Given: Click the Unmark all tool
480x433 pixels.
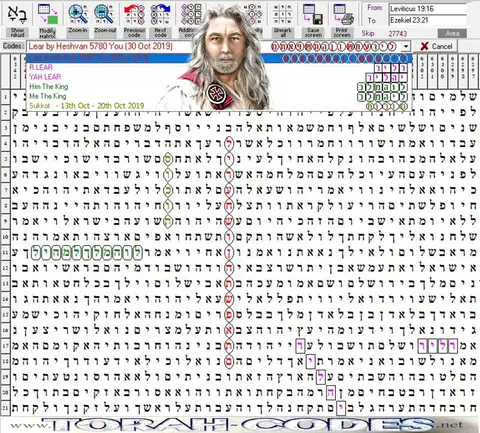Looking at the screenshot, I should tap(282, 19).
